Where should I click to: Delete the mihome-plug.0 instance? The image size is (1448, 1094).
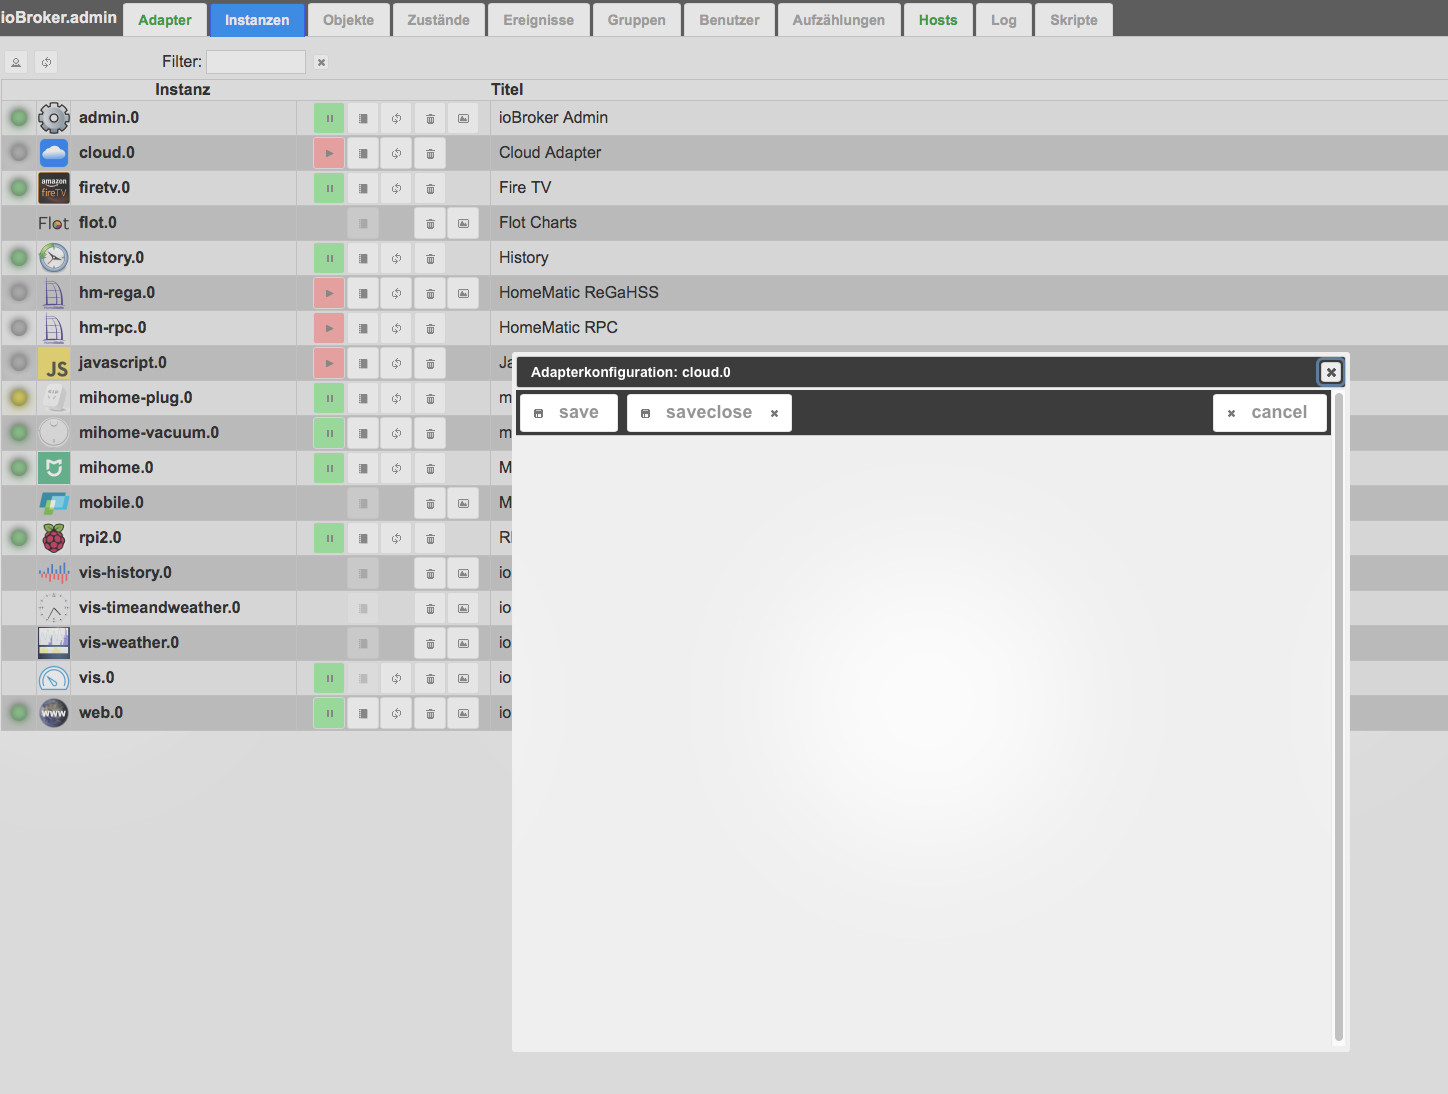pyautogui.click(x=430, y=398)
